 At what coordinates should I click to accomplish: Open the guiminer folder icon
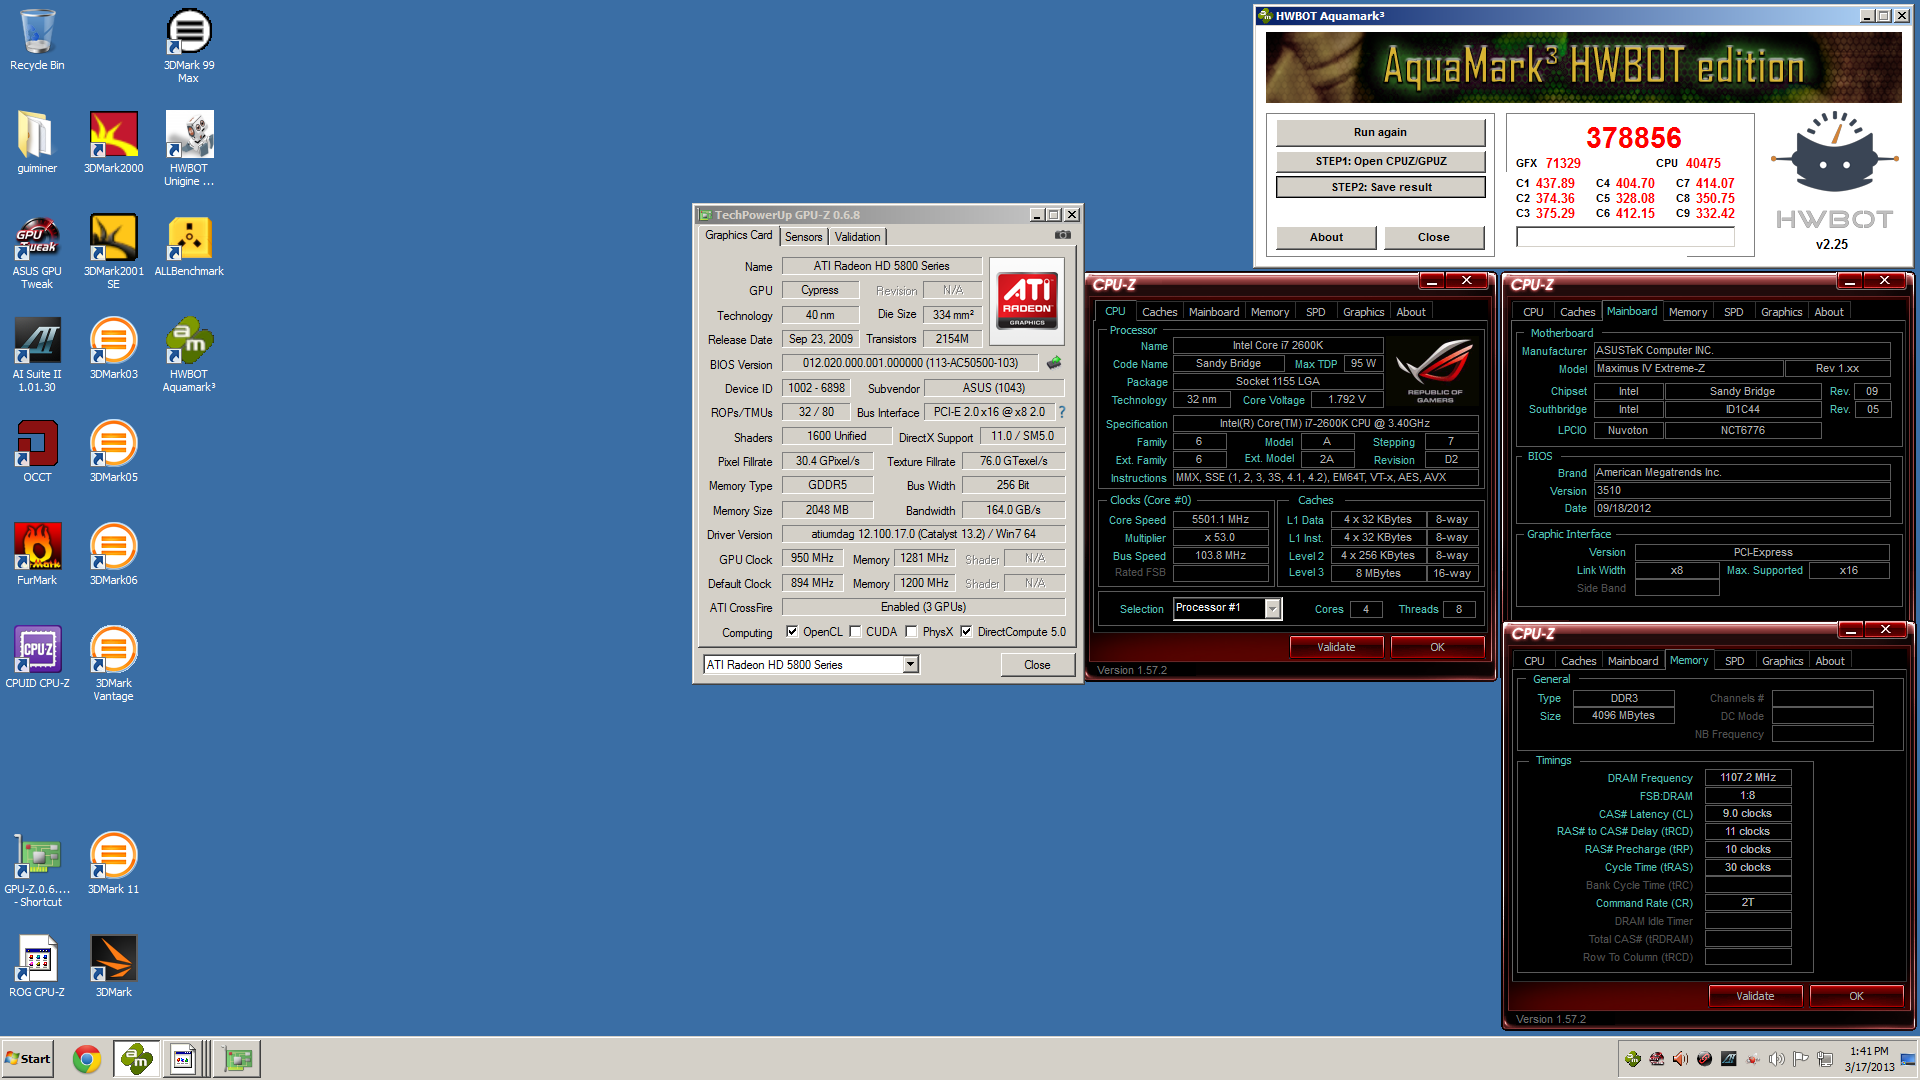point(37,142)
